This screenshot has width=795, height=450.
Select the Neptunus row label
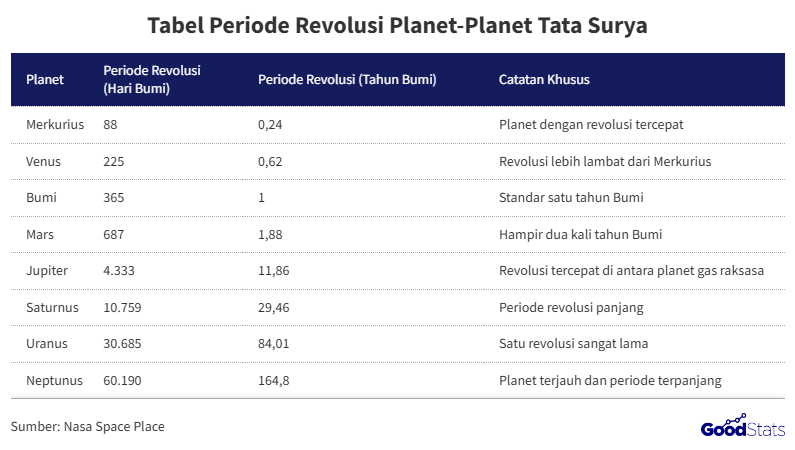tap(54, 380)
